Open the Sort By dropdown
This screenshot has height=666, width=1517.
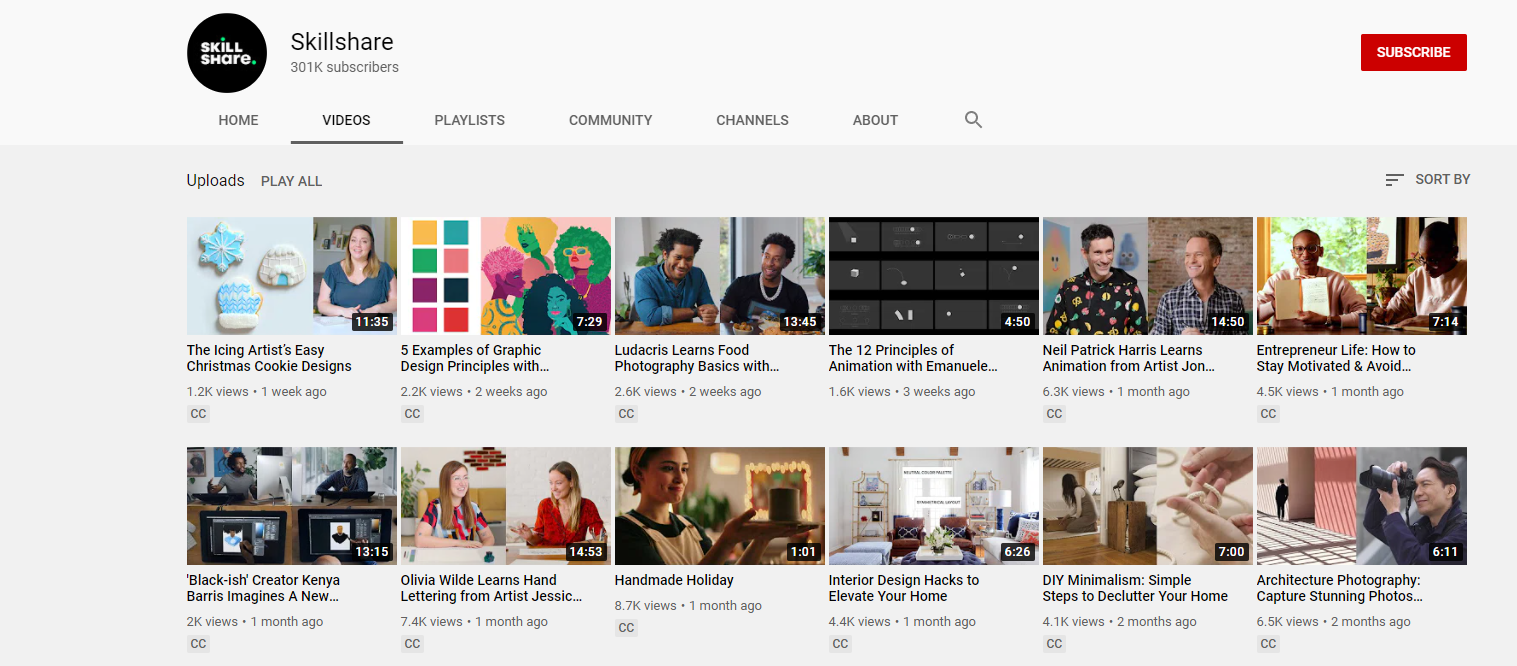coord(1427,180)
